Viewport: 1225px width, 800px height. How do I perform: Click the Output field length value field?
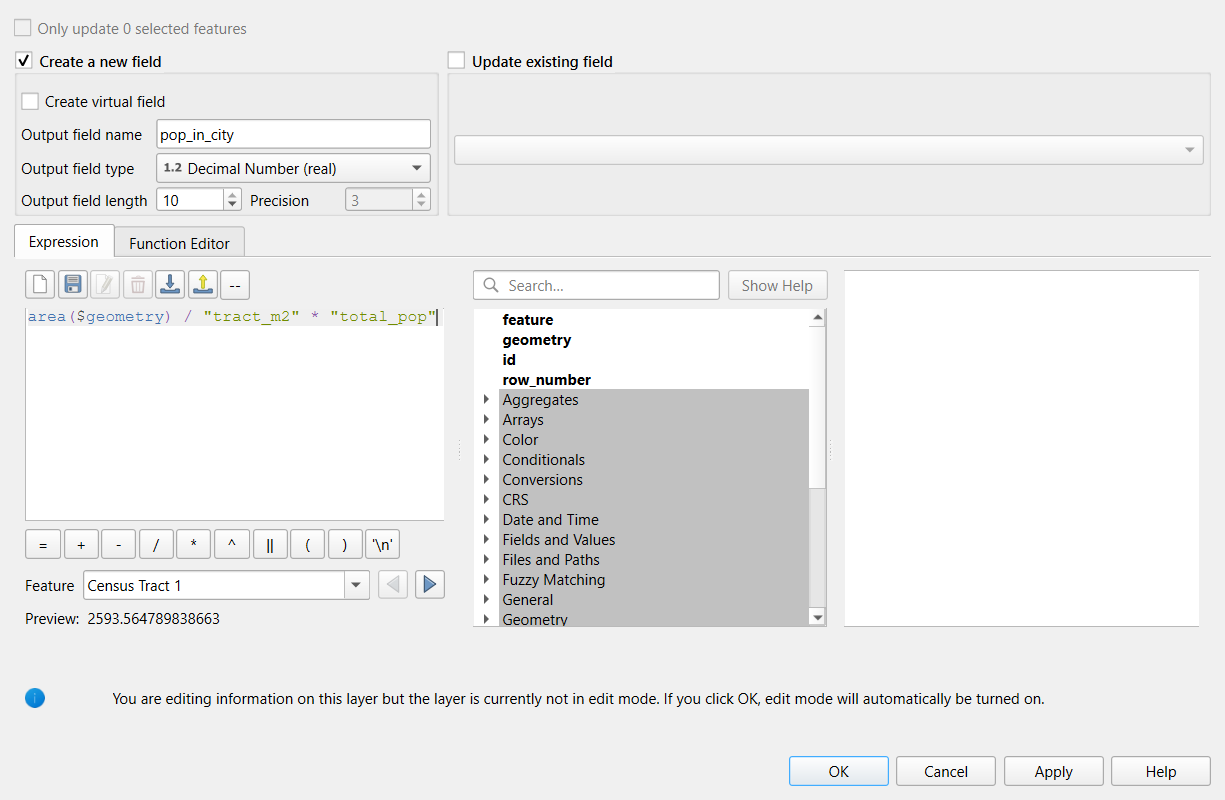pos(191,200)
